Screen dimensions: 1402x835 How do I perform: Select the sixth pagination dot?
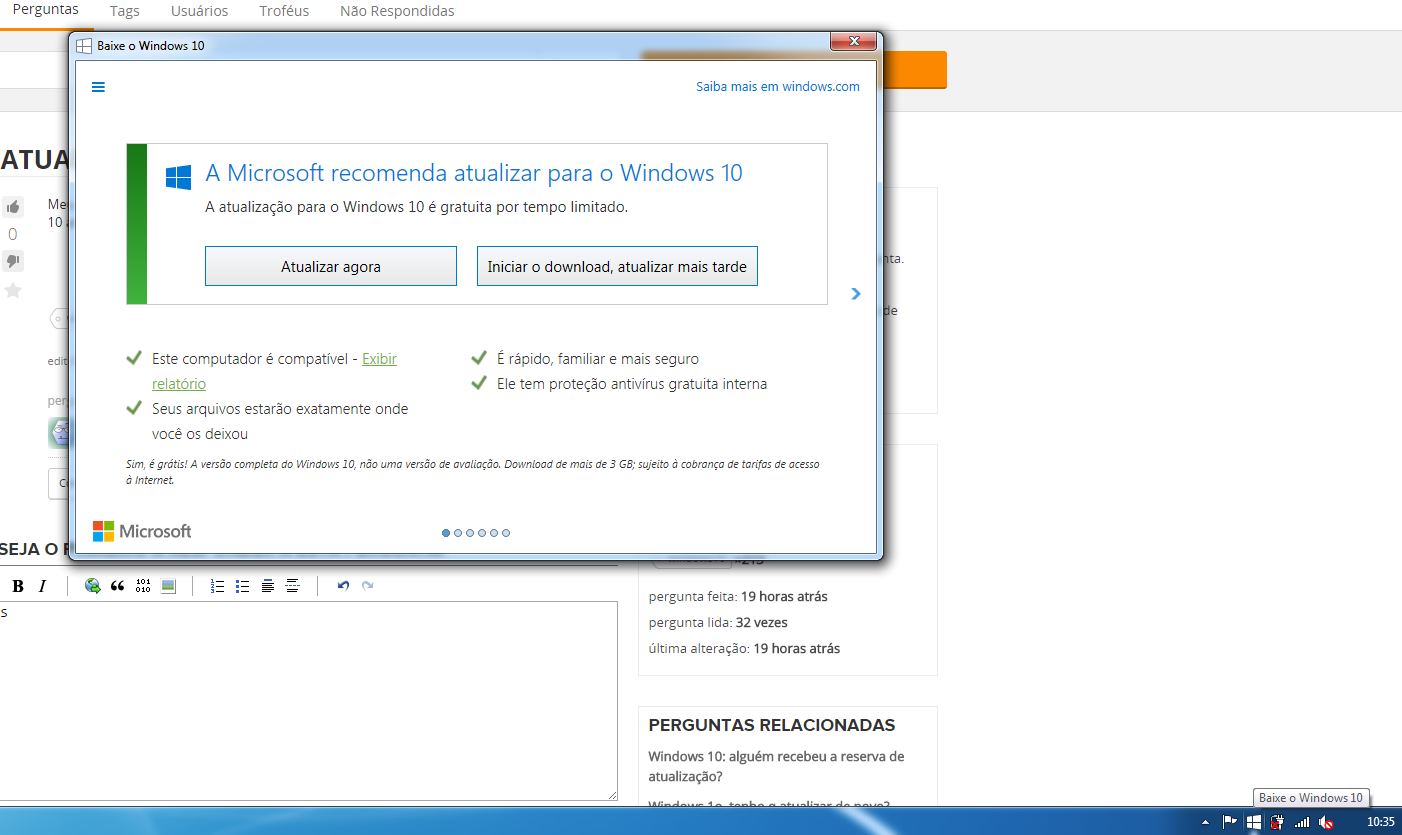[x=506, y=533]
